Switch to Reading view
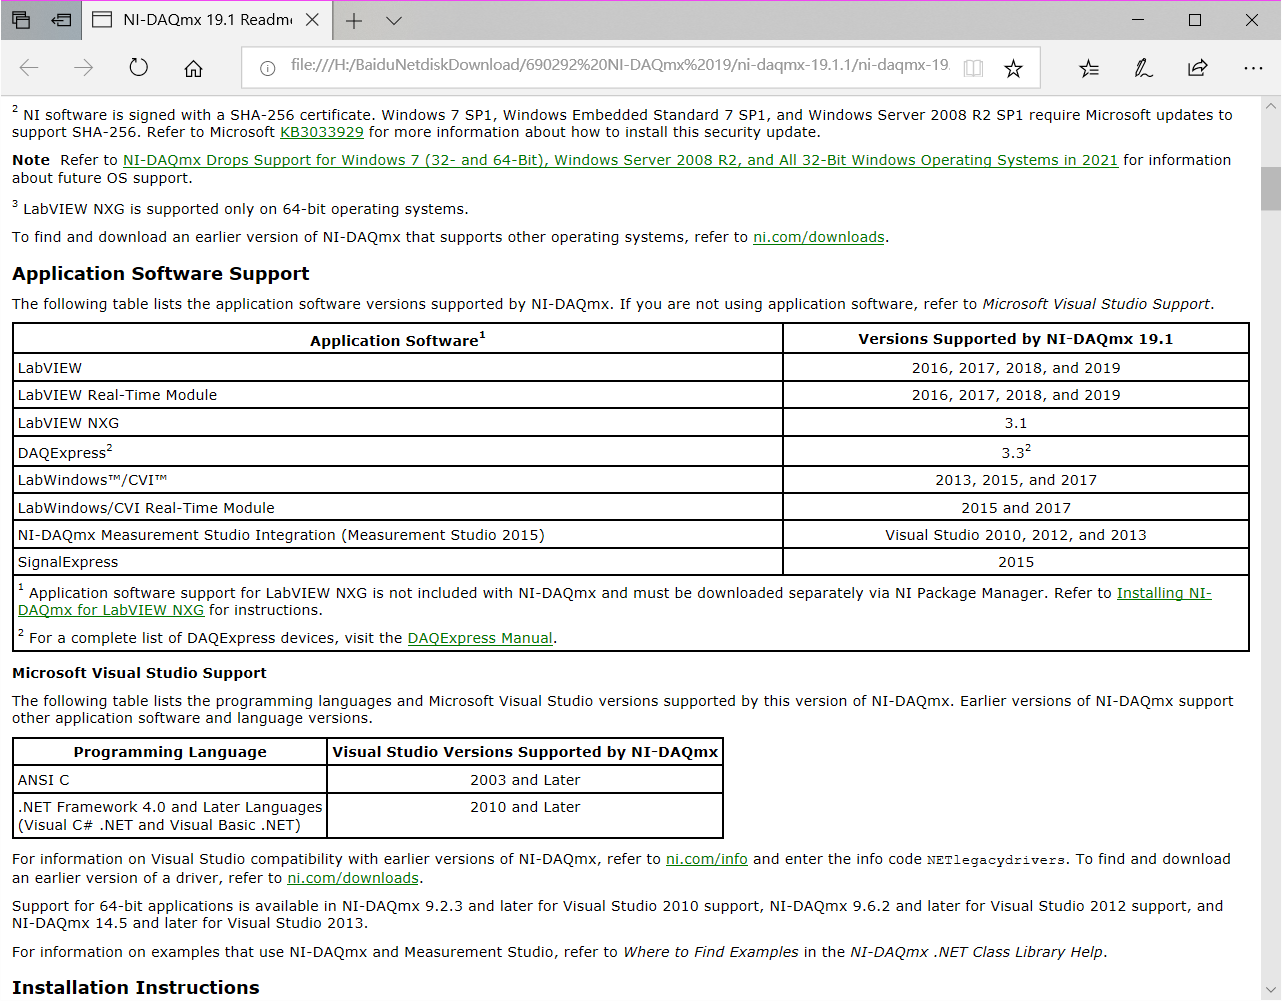Viewport: 1282px width, 1001px height. [973, 68]
